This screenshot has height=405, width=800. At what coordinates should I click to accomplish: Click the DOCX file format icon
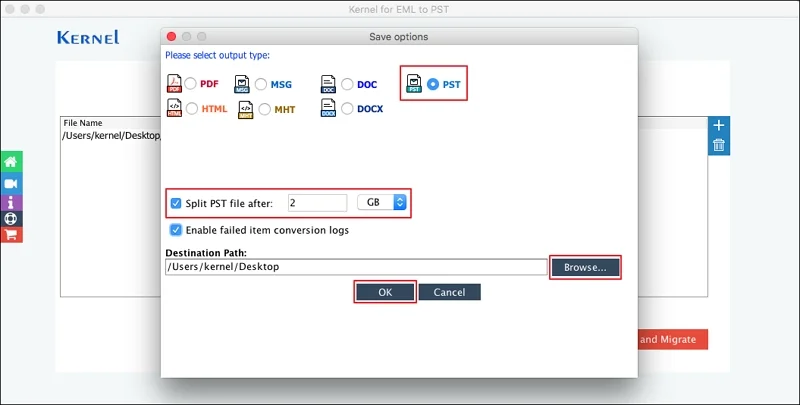tap(328, 108)
